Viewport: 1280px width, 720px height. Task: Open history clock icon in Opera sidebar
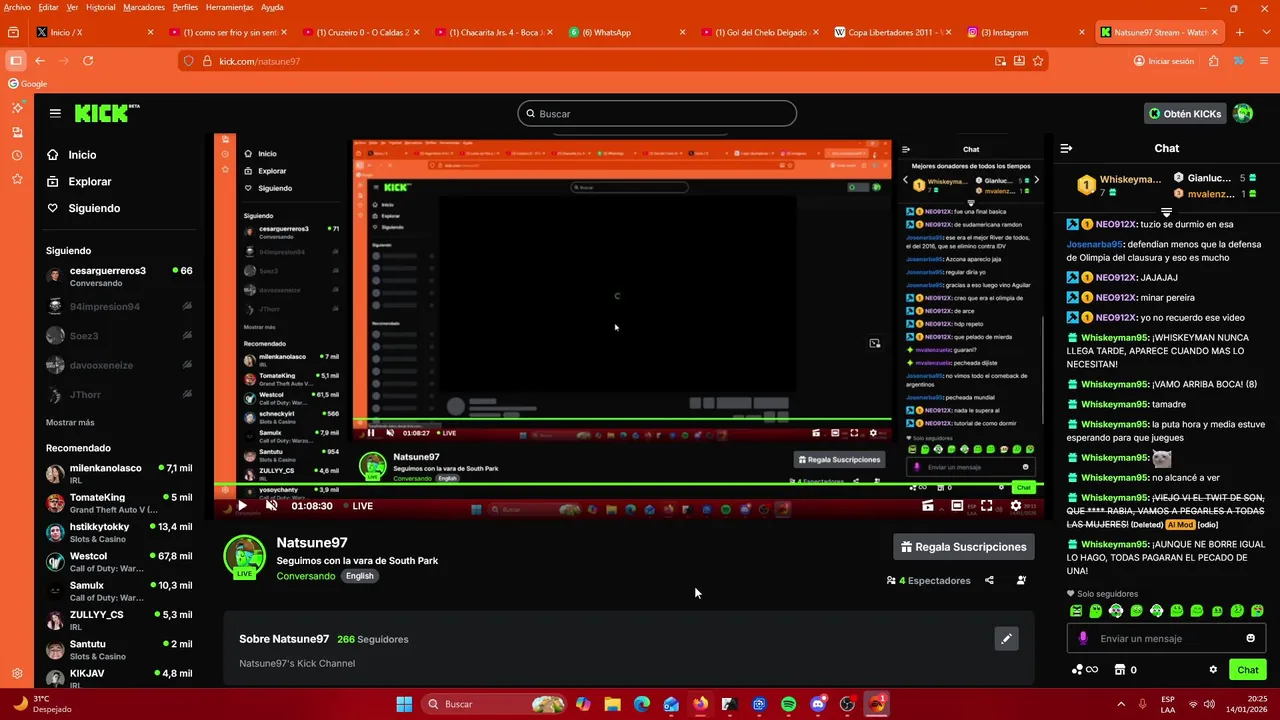pos(17,155)
